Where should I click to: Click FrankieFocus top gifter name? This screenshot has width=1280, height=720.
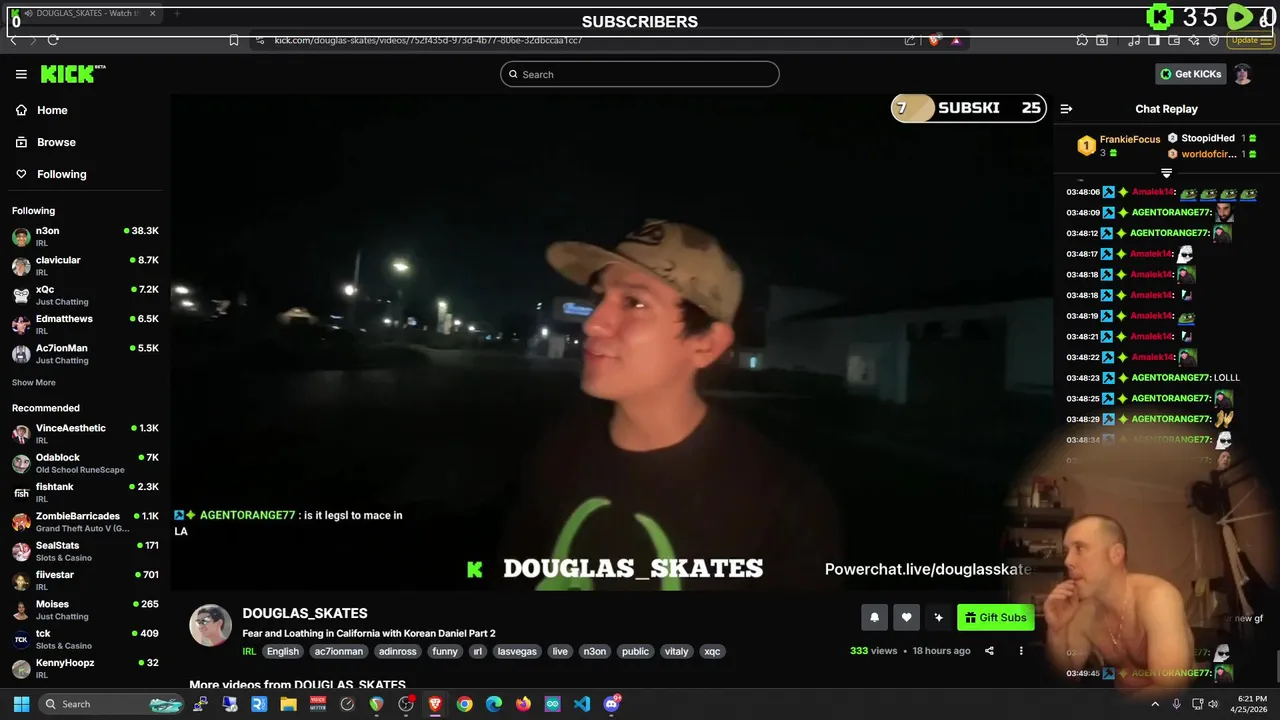click(1130, 139)
